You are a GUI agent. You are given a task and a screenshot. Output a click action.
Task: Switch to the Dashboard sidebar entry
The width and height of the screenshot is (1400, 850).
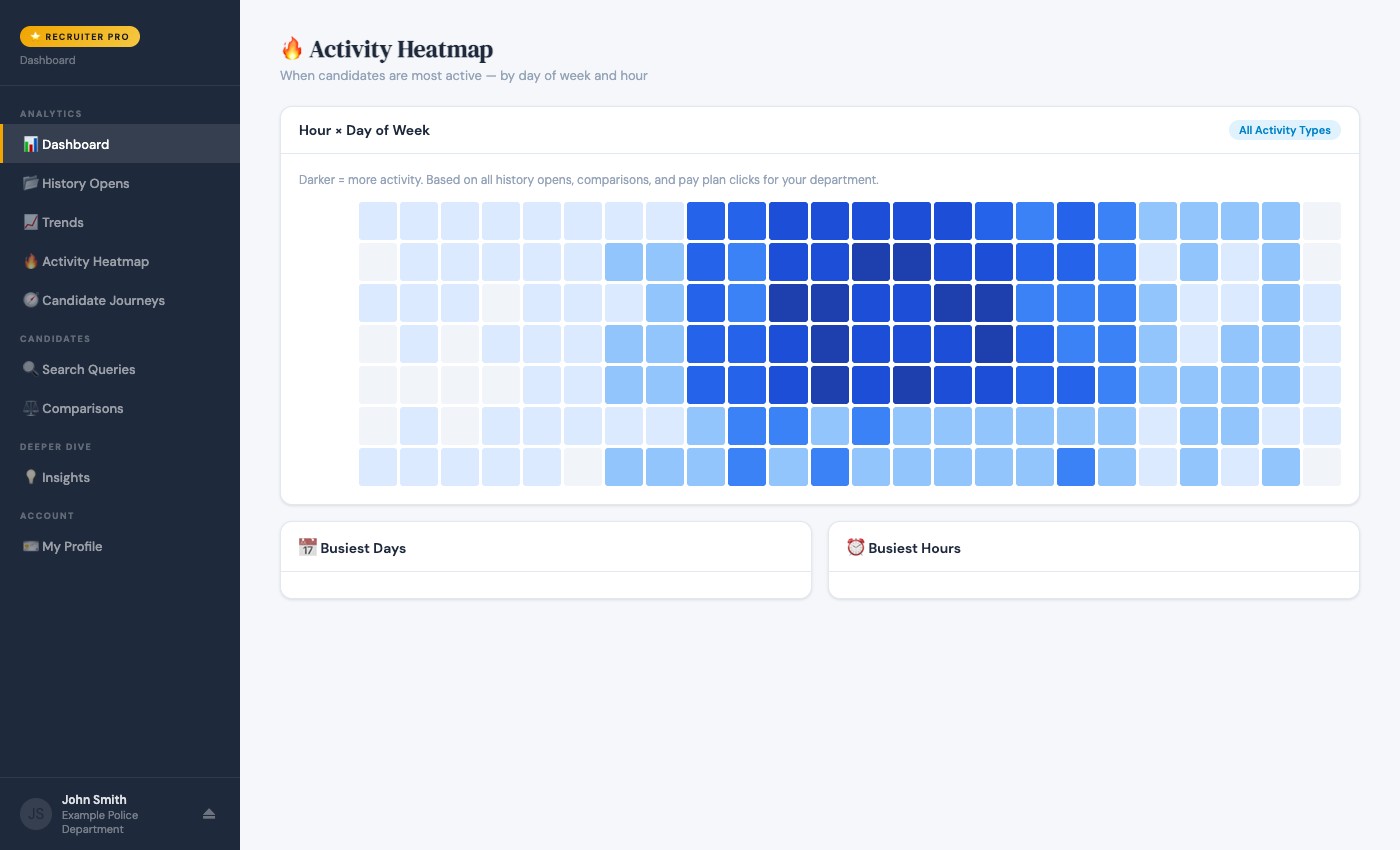pos(73,144)
